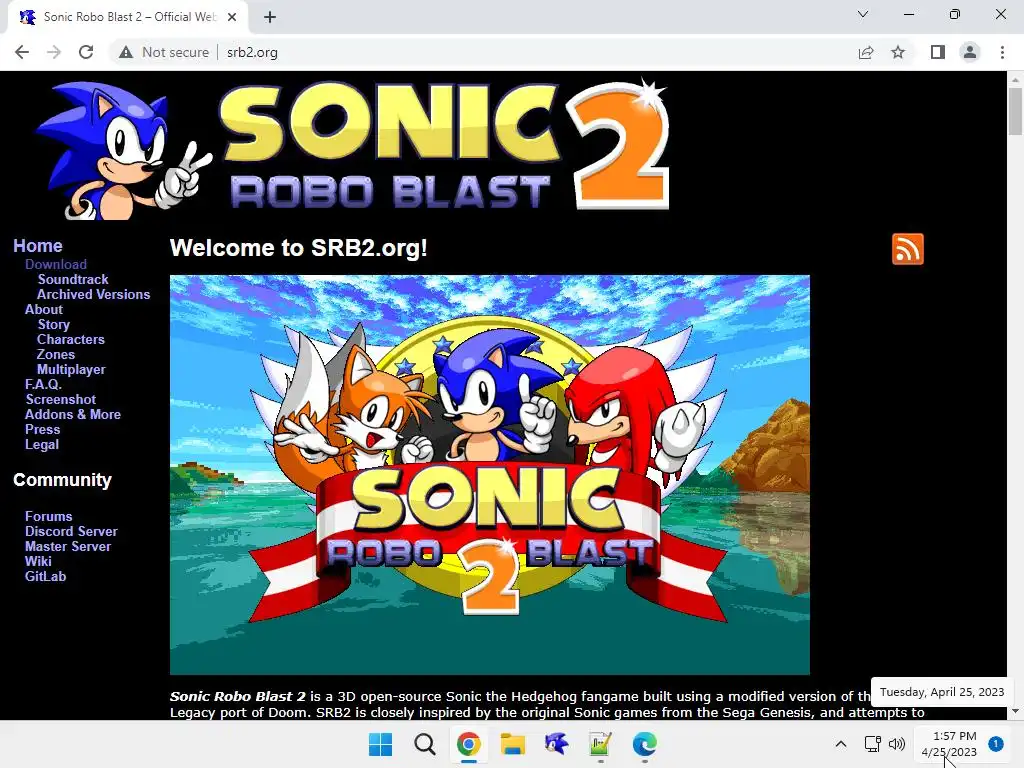Open the Characters link

(71, 339)
